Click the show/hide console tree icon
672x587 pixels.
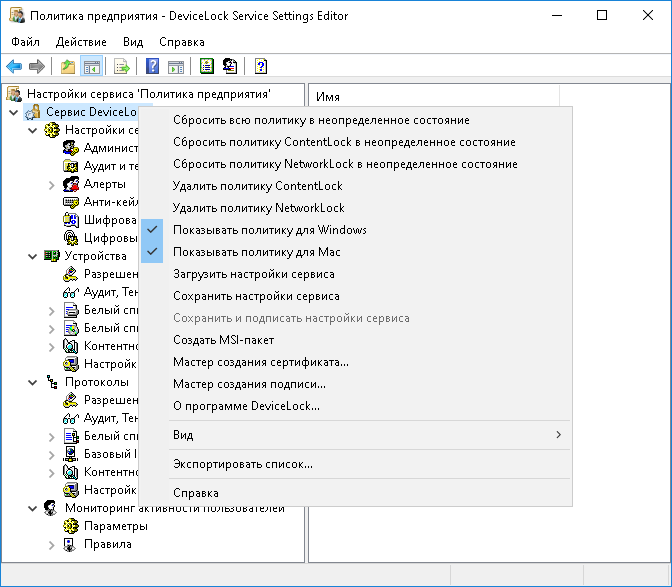click(x=91, y=67)
